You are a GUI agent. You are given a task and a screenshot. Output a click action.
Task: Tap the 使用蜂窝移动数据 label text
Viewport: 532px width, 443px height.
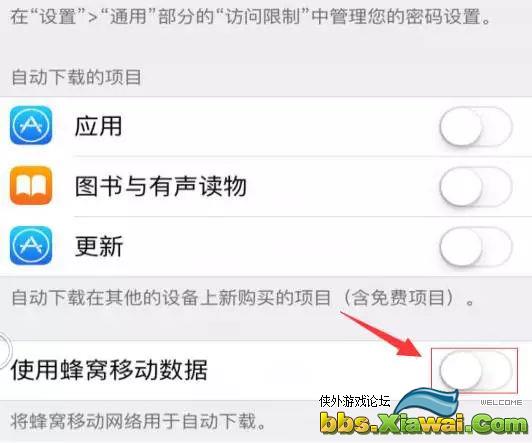(109, 369)
